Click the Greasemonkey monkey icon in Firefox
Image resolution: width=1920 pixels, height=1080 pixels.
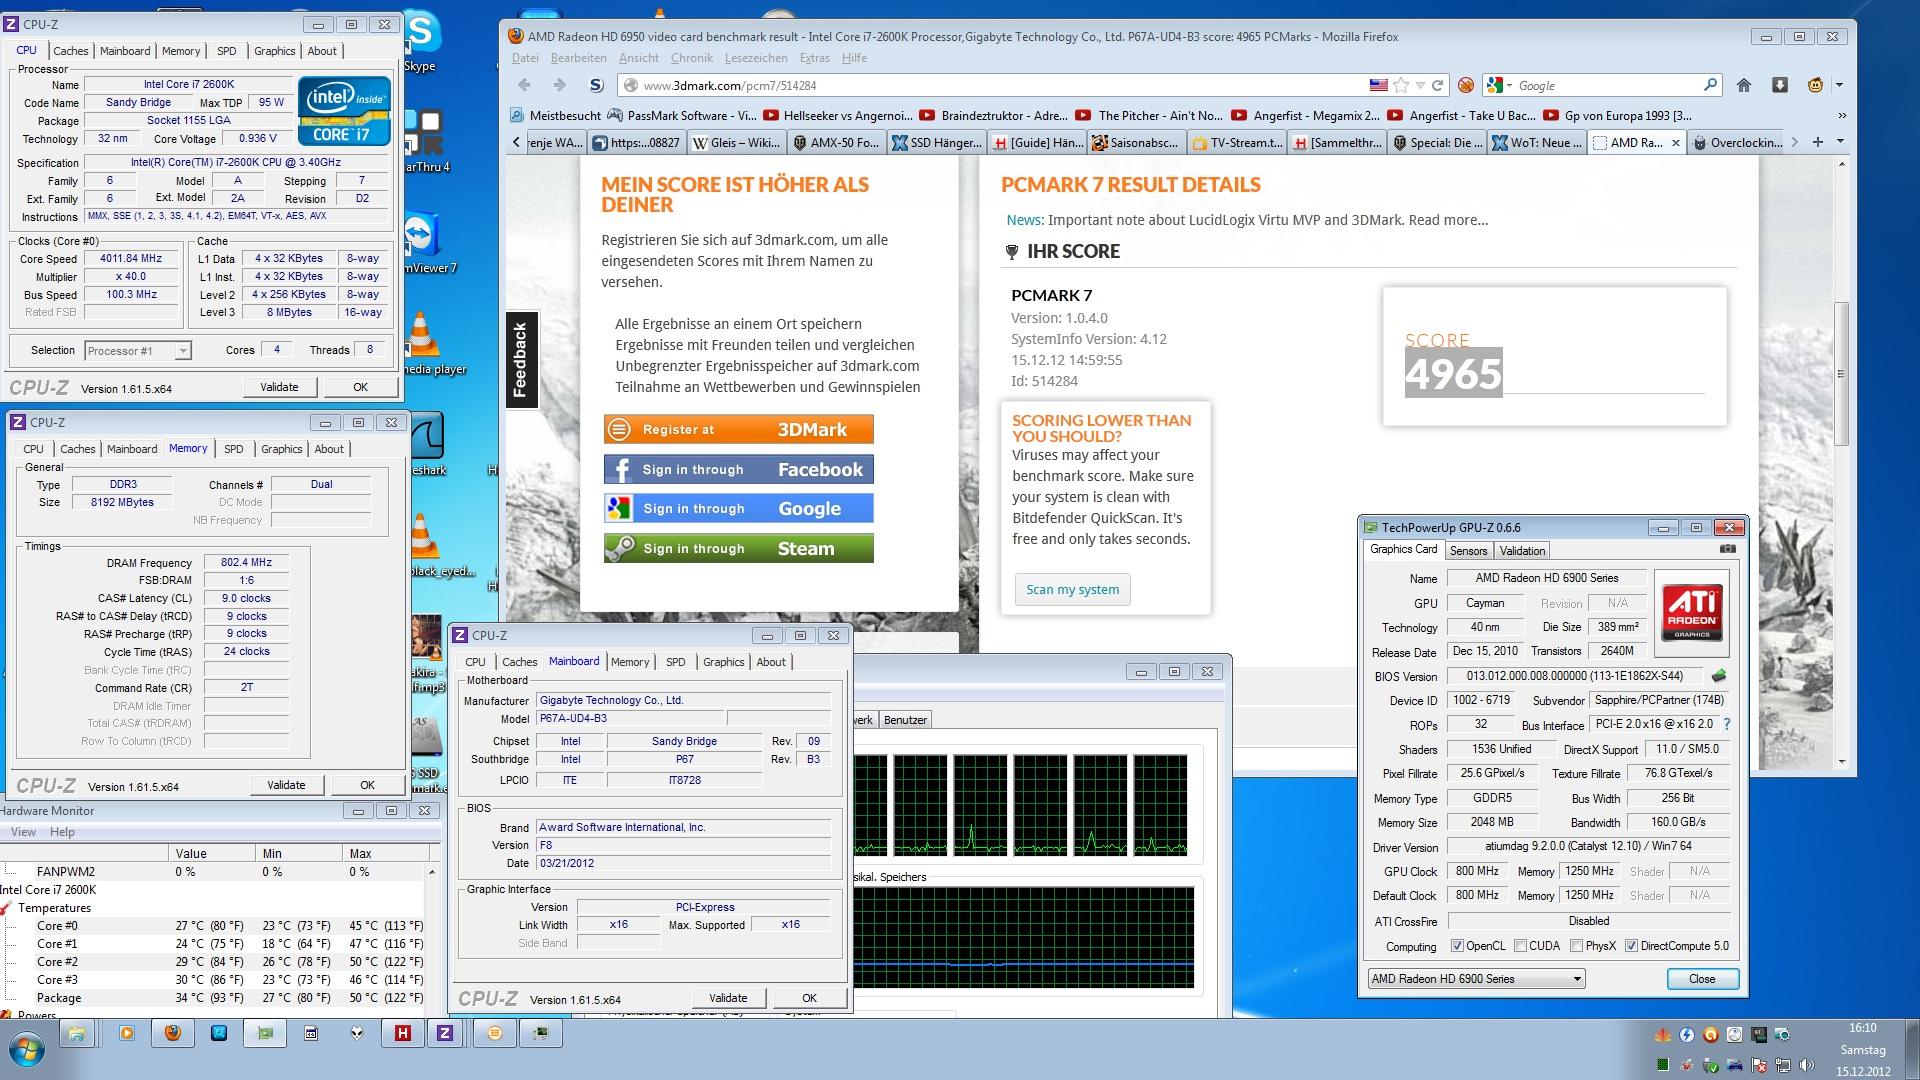point(1816,86)
